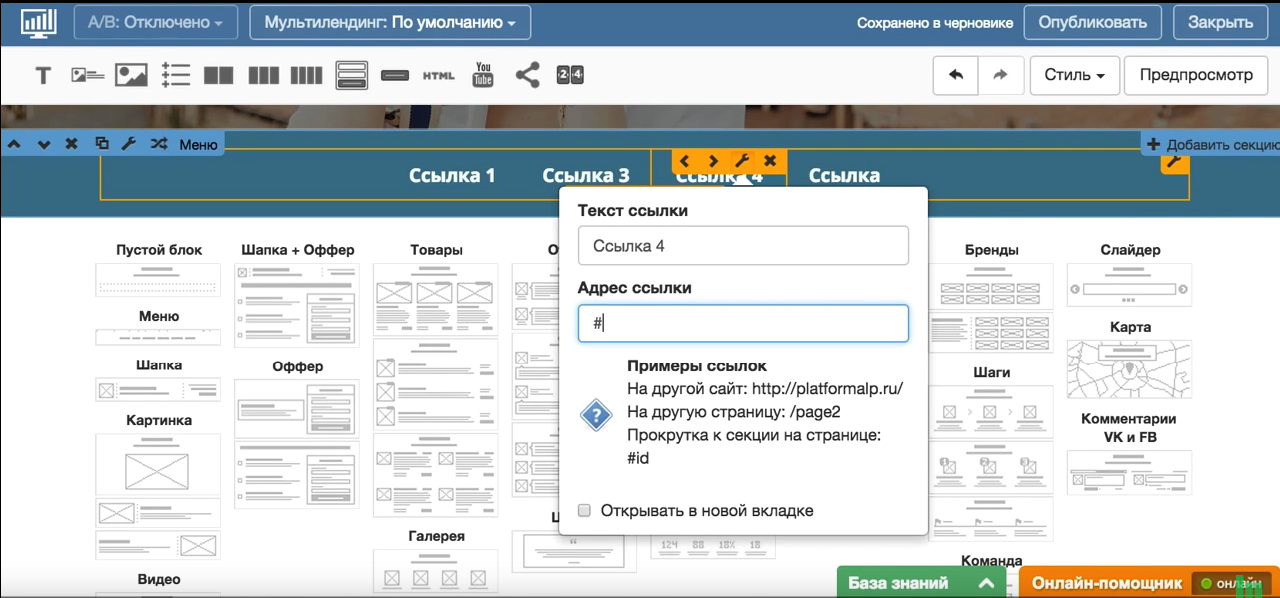Viewport: 1280px width, 598px height.
Task: Insert a YouTube video block
Action: point(483,75)
